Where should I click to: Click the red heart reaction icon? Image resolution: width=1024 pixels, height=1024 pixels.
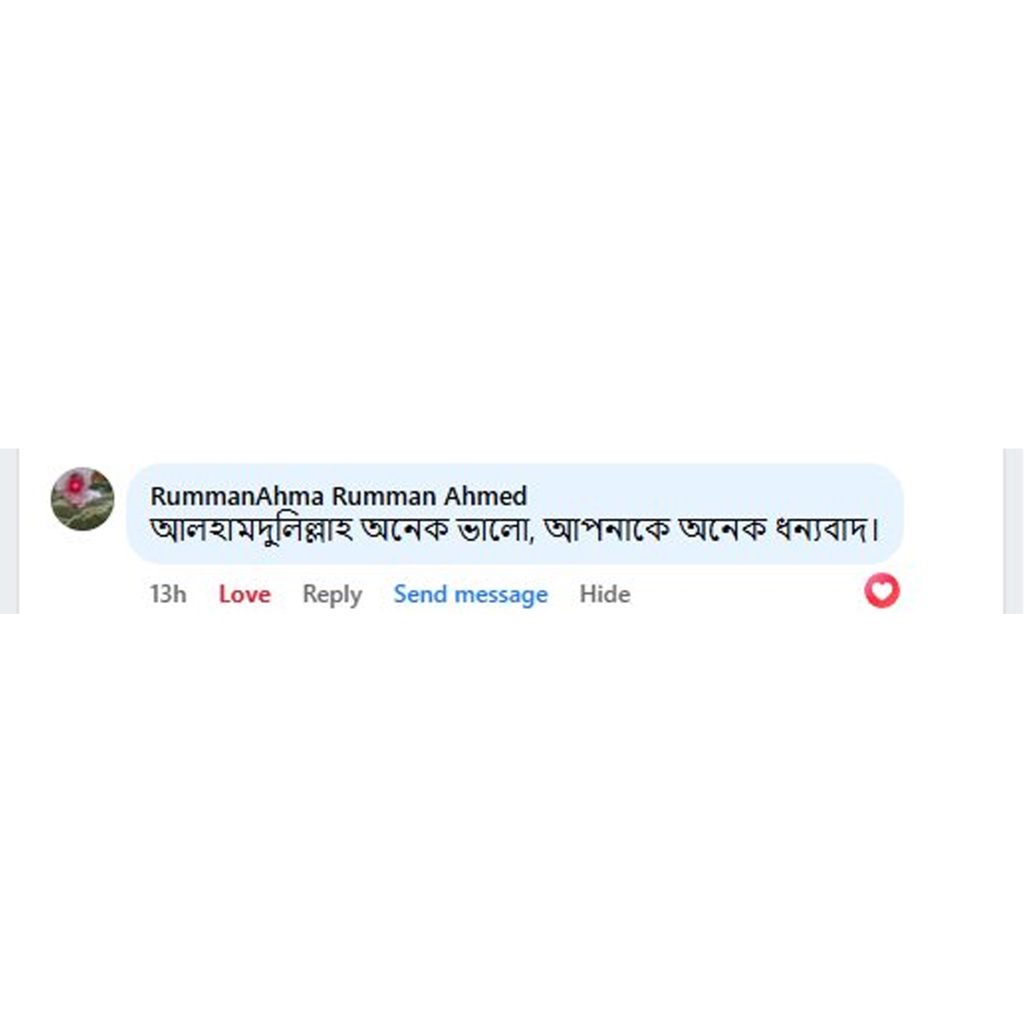point(881,592)
